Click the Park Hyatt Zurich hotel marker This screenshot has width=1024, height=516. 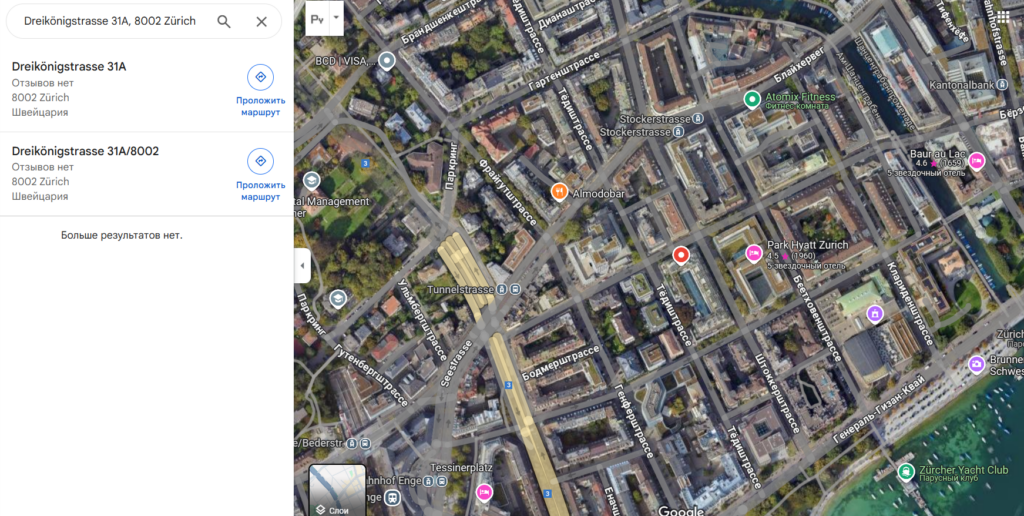pyautogui.click(x=754, y=252)
